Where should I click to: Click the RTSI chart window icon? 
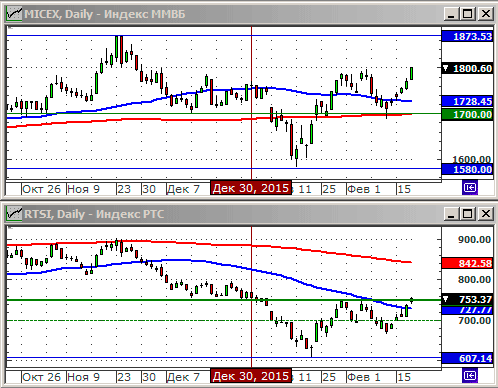[14, 214]
